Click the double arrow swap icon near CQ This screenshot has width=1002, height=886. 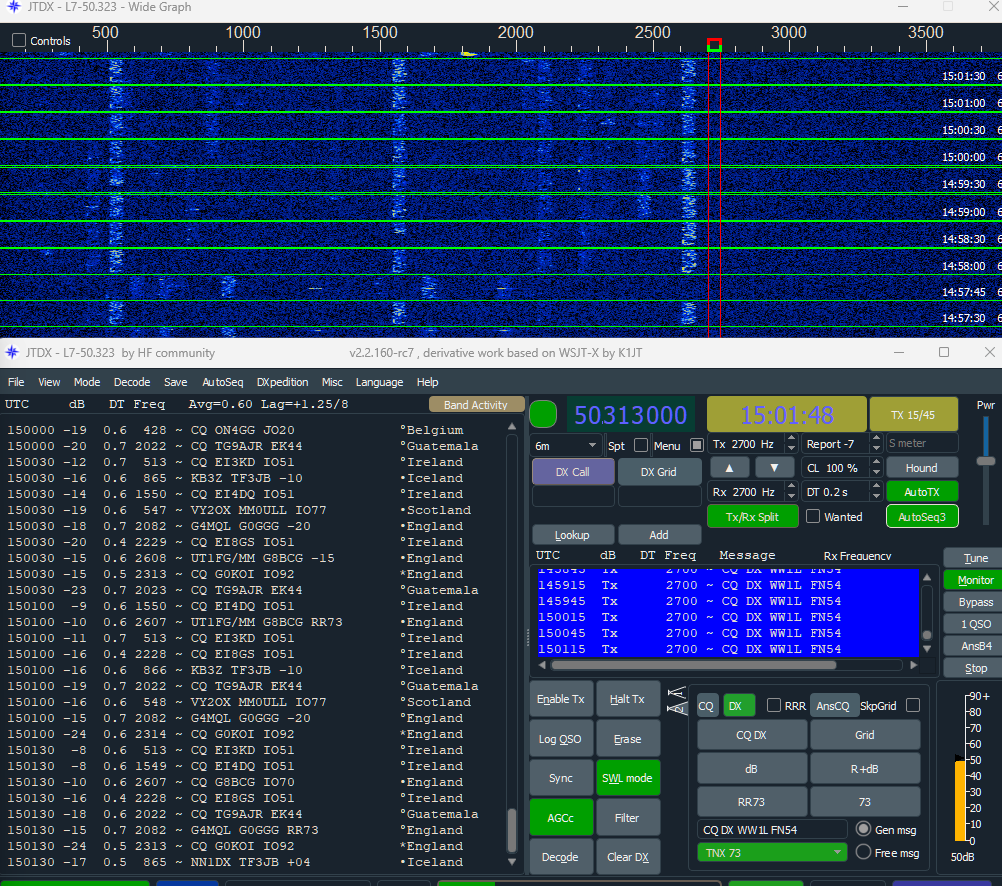[x=677, y=701]
